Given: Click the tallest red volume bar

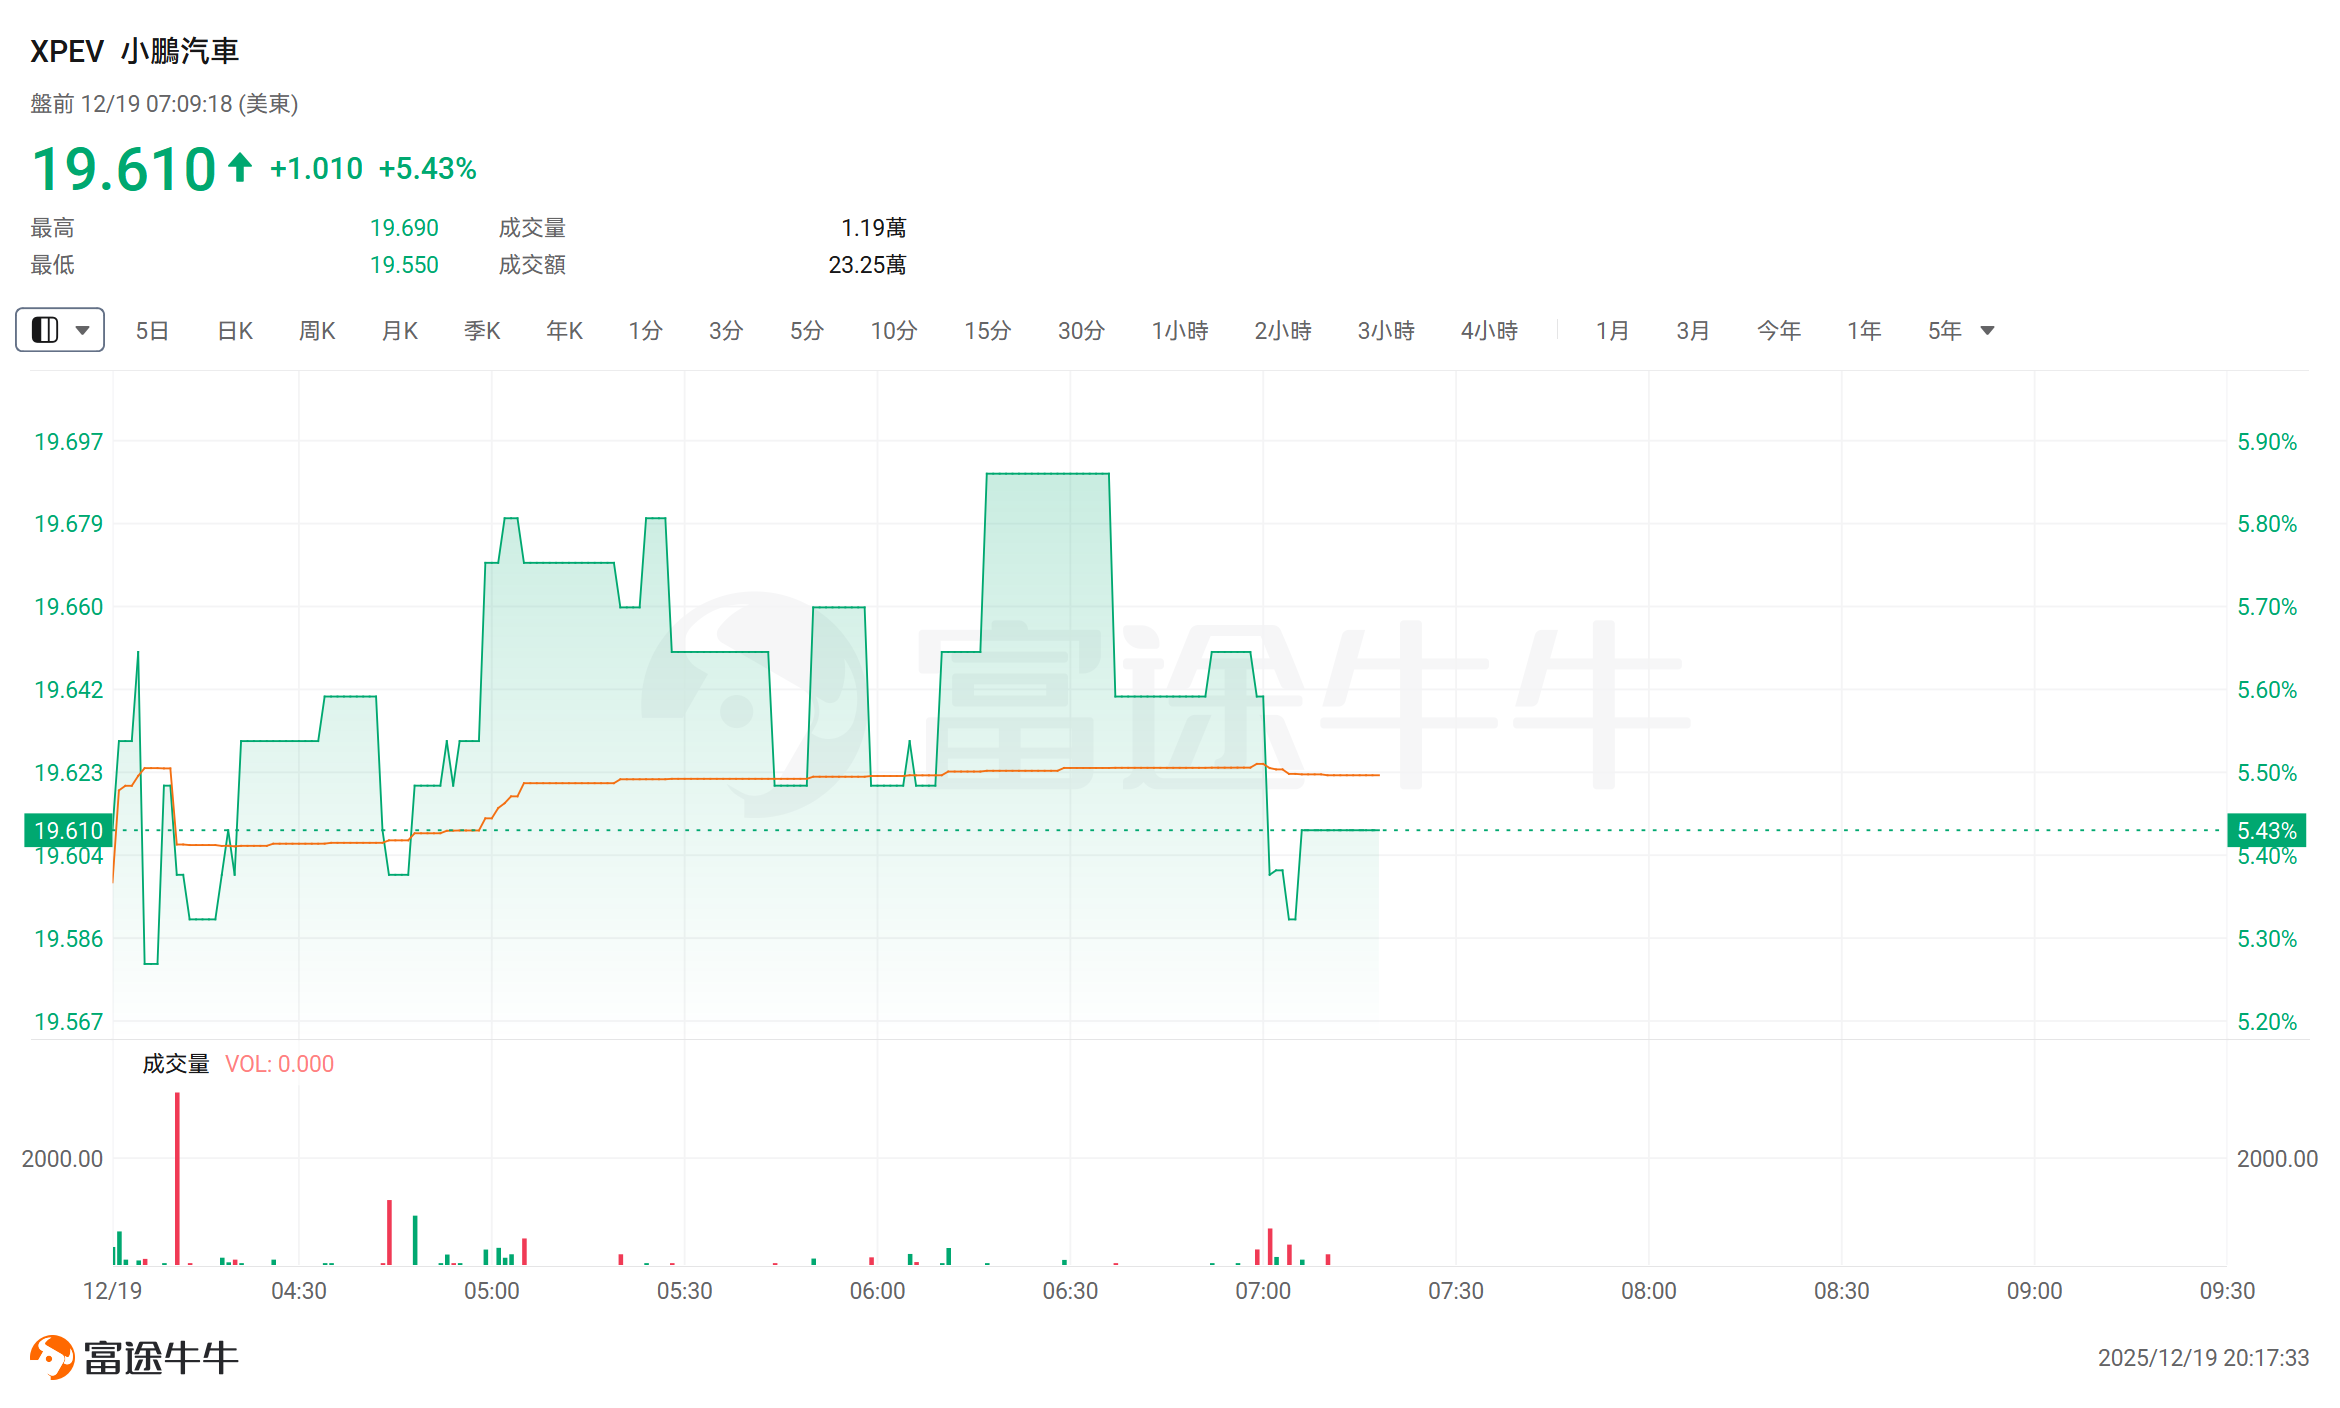Looking at the screenshot, I should coord(177,1180).
